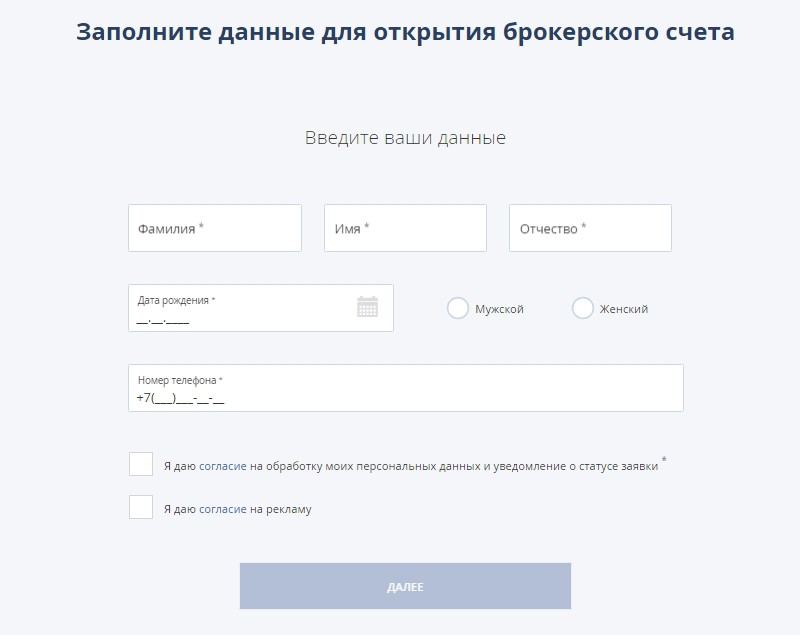The width and height of the screenshot is (800, 635).
Task: Open согласие link for personal data processing
Action: tap(223, 467)
